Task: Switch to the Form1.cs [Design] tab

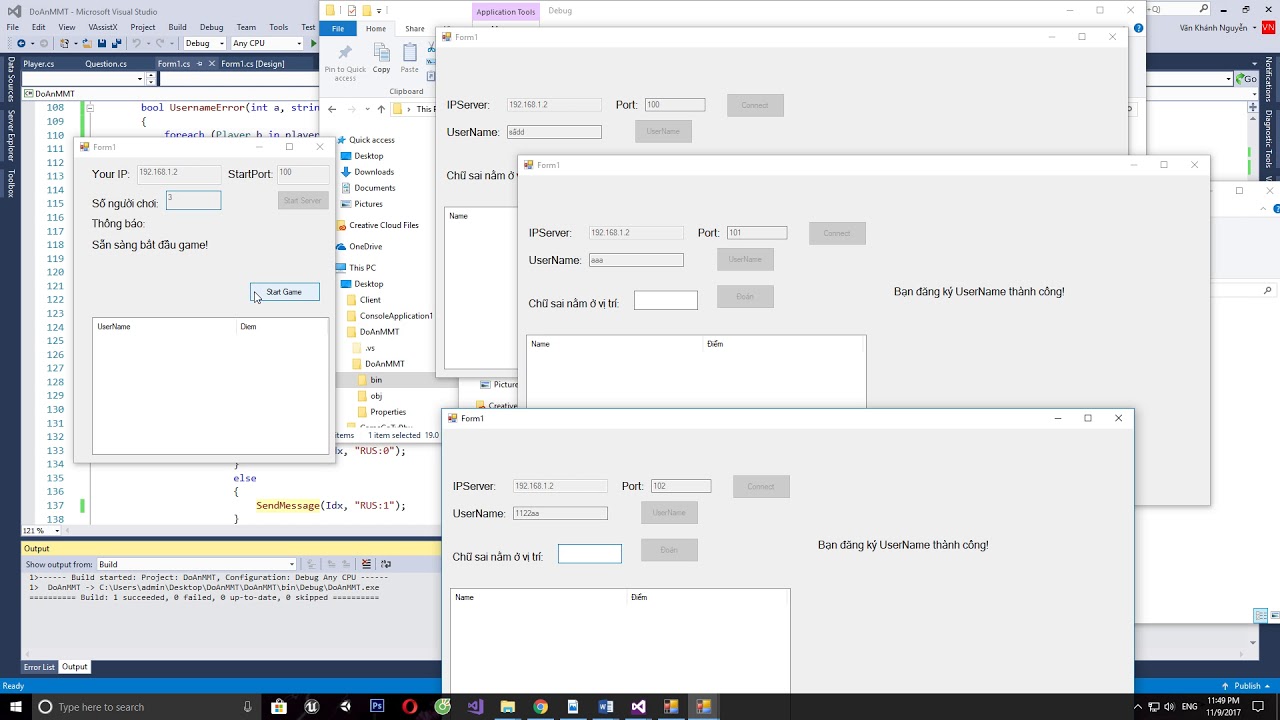Action: tap(252, 64)
